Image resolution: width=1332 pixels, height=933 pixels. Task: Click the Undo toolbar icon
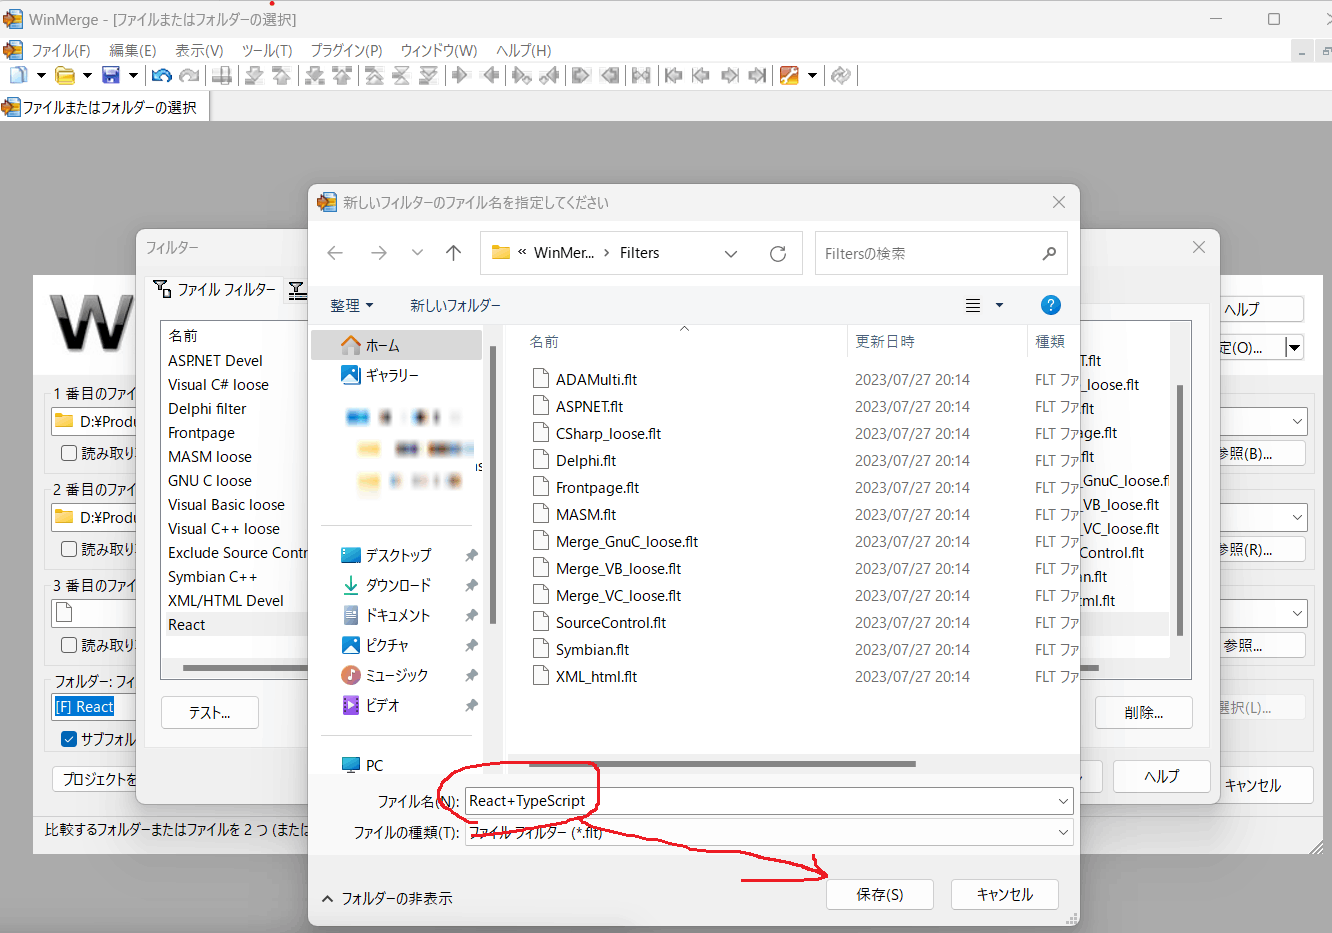pos(162,75)
